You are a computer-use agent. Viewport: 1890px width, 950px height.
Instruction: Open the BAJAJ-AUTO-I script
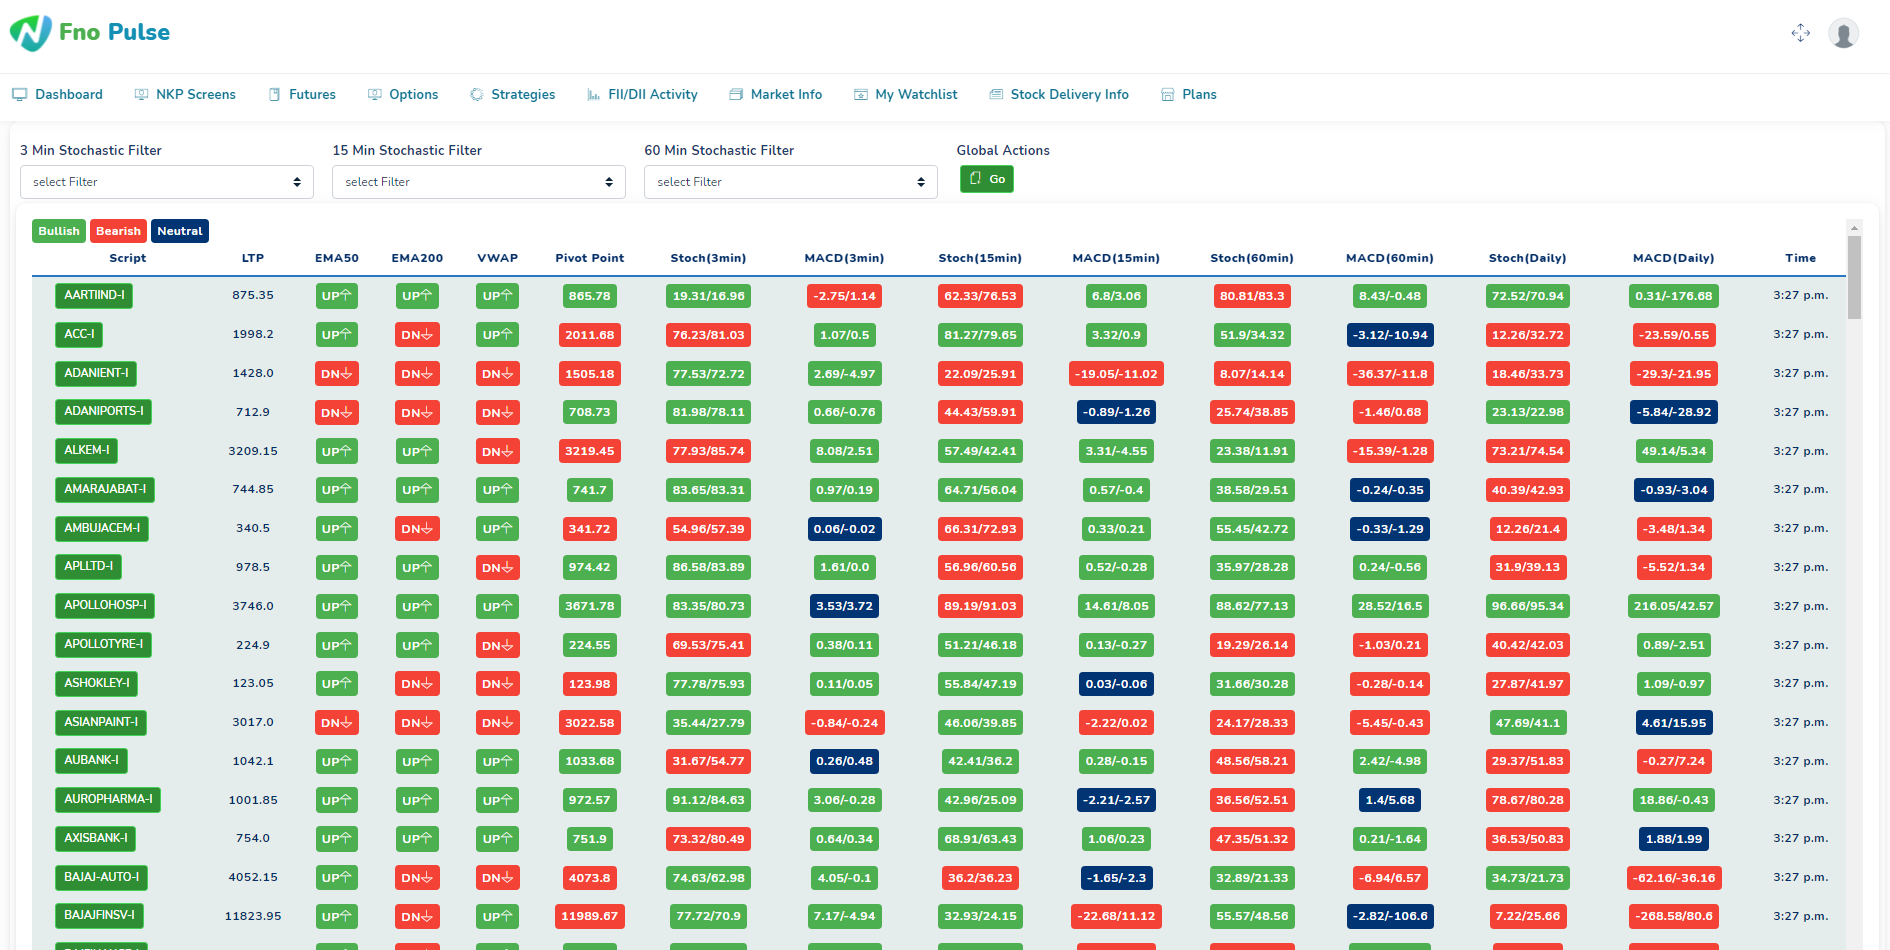102,877
